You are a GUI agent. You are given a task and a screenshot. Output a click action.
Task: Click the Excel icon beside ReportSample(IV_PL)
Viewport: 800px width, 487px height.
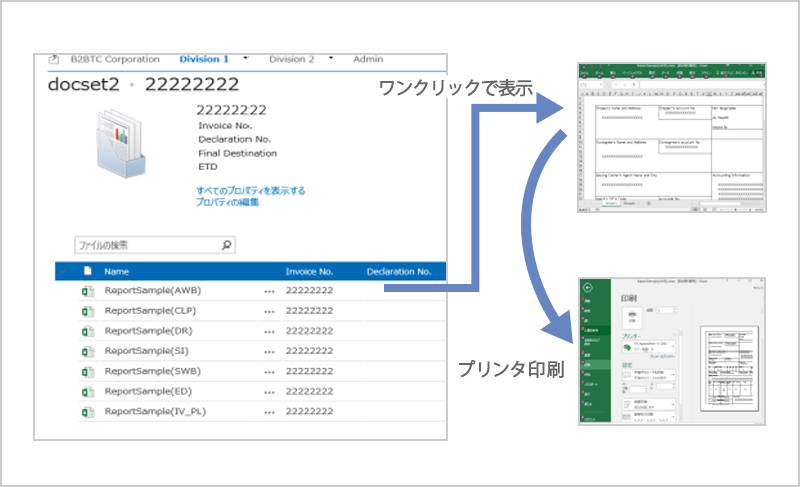(x=87, y=411)
